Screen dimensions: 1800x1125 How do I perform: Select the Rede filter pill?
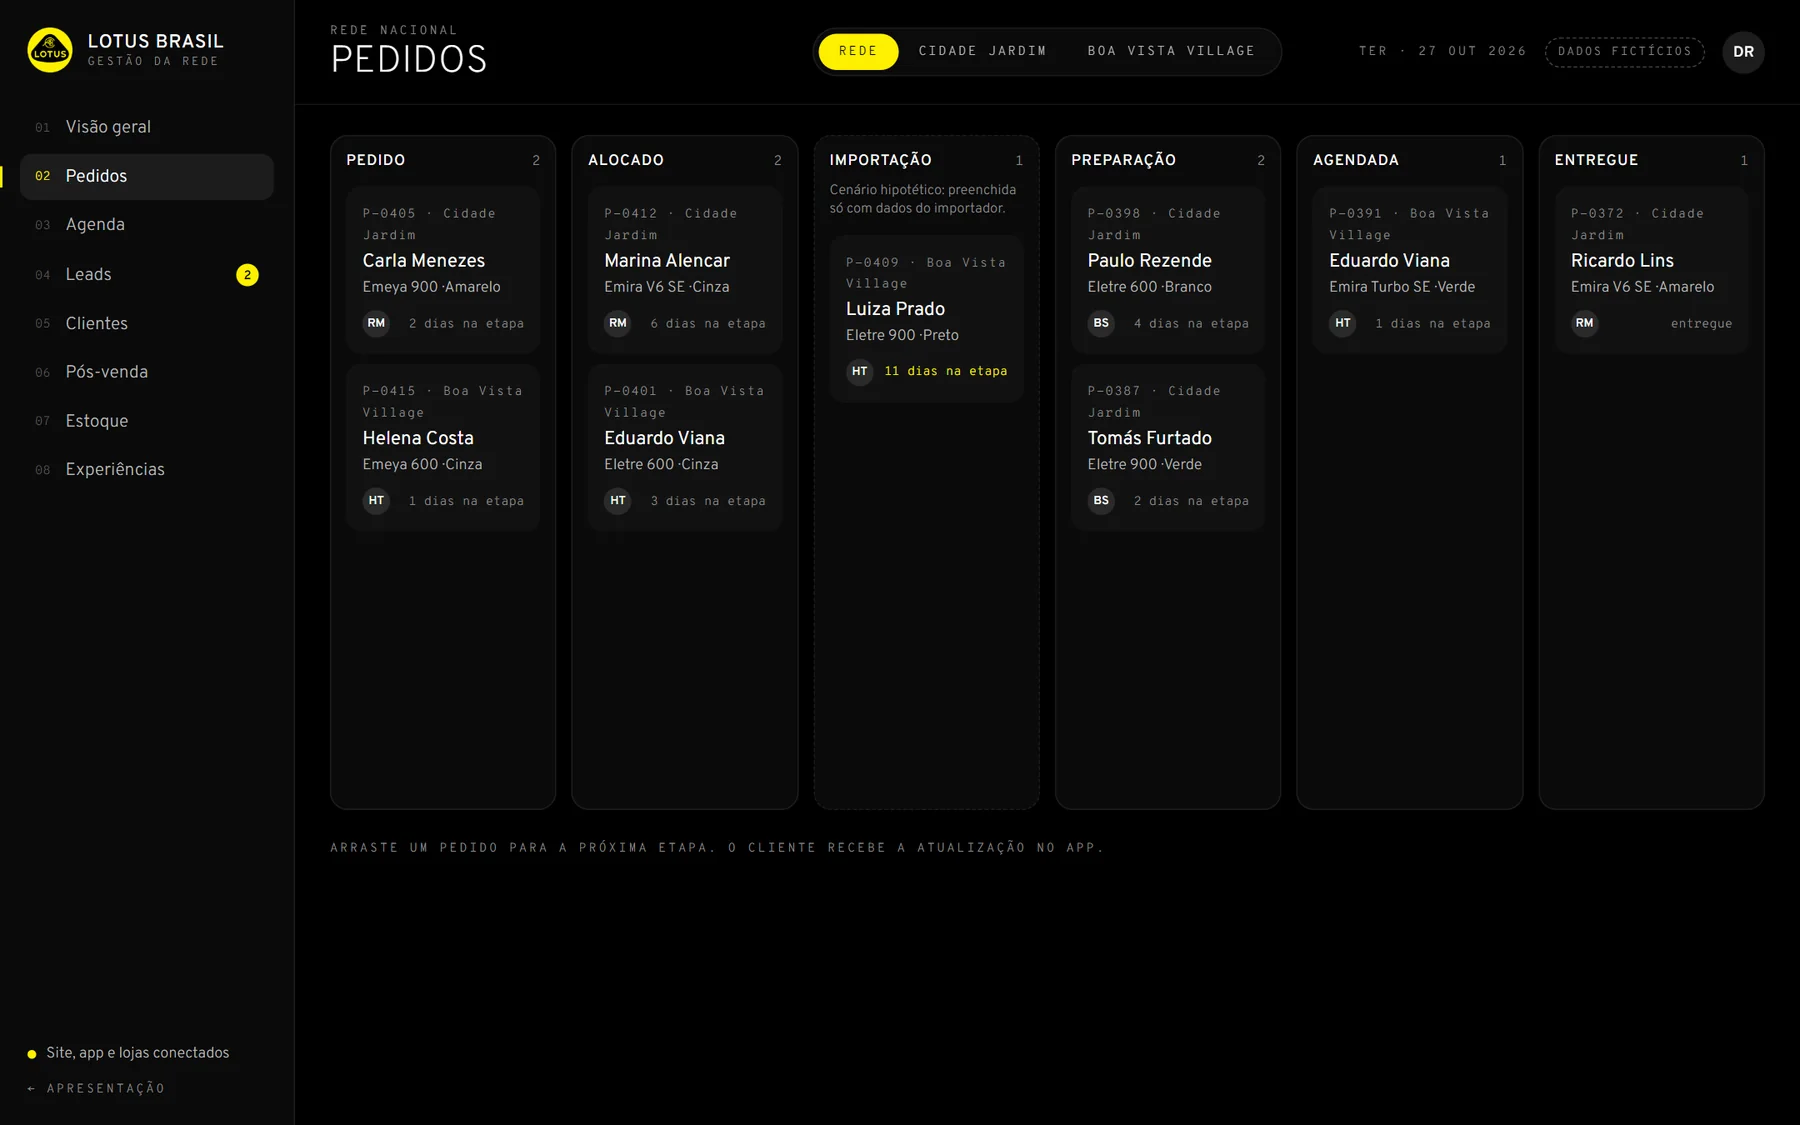point(858,51)
